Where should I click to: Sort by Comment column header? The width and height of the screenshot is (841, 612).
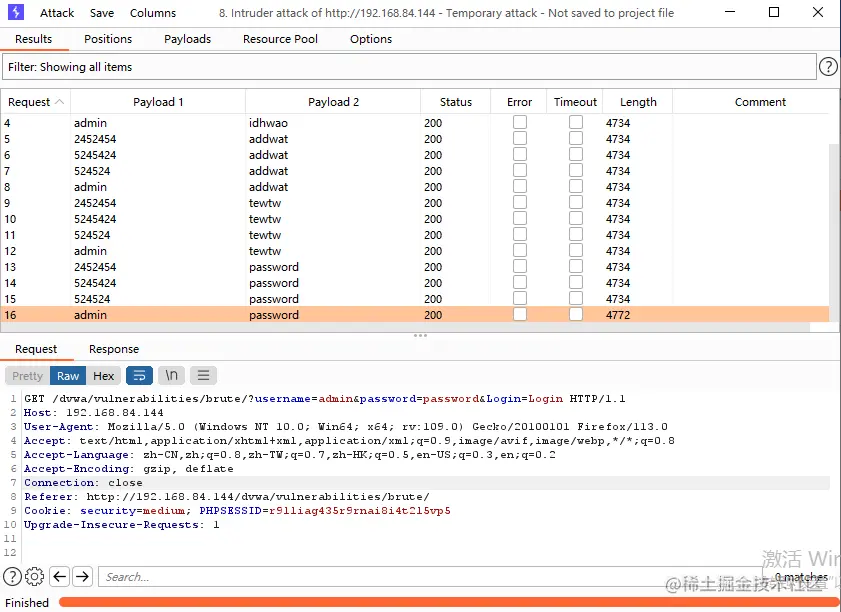(x=760, y=102)
